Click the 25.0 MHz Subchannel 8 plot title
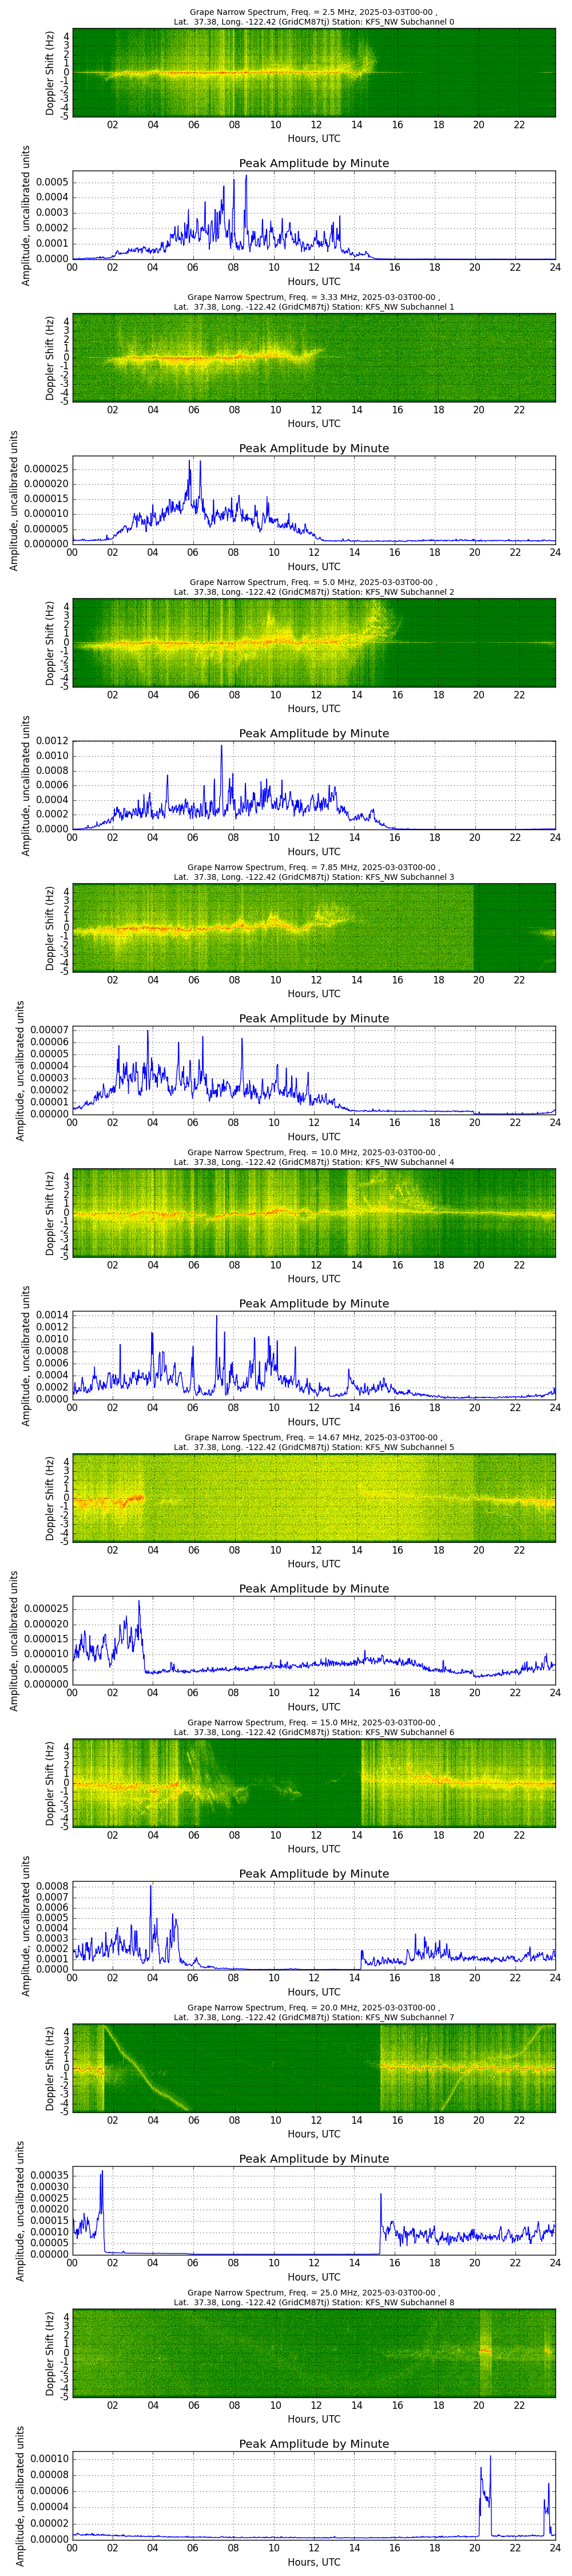The height and width of the screenshot is (2576, 572). [313, 2297]
